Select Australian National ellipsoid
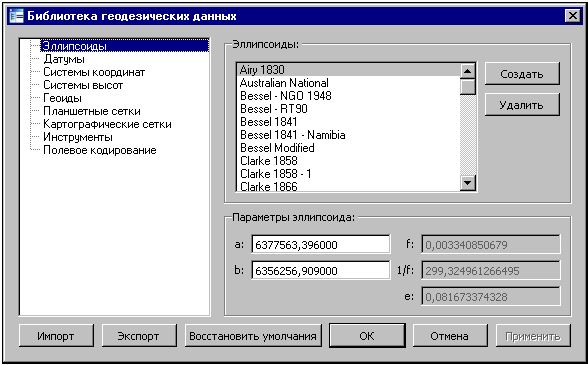 [348, 83]
